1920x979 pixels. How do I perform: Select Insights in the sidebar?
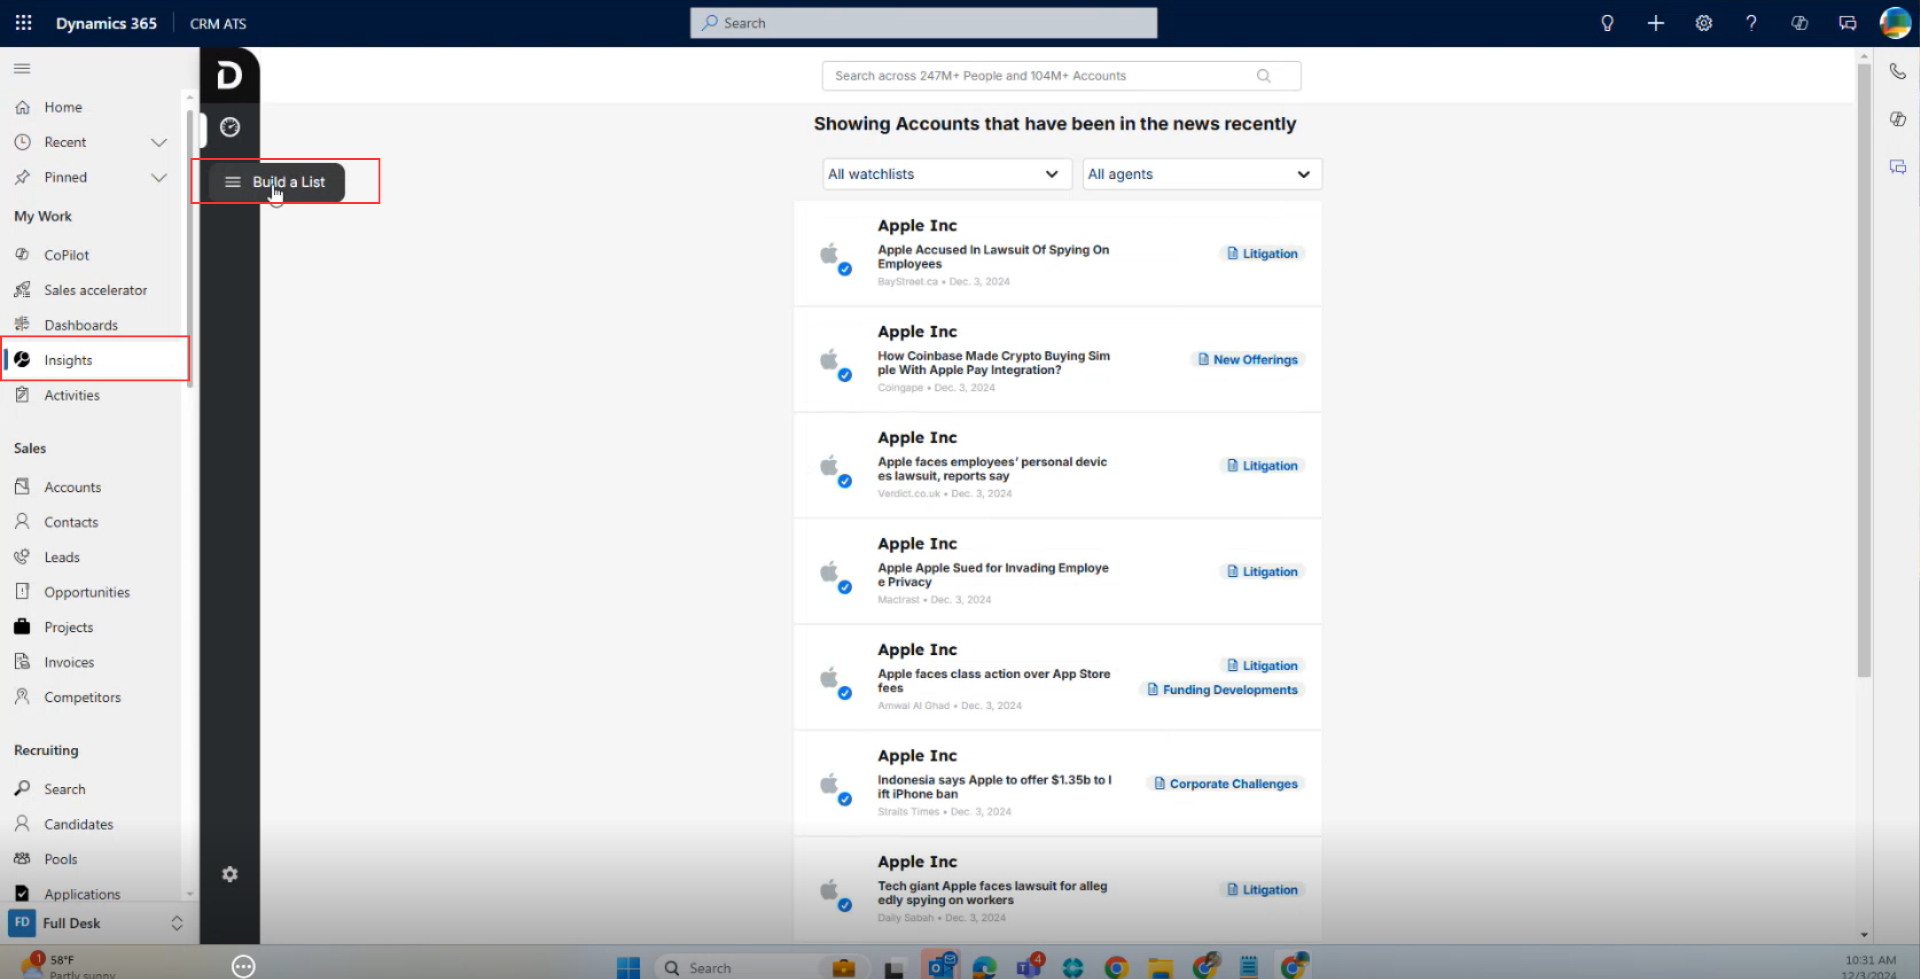[94, 360]
